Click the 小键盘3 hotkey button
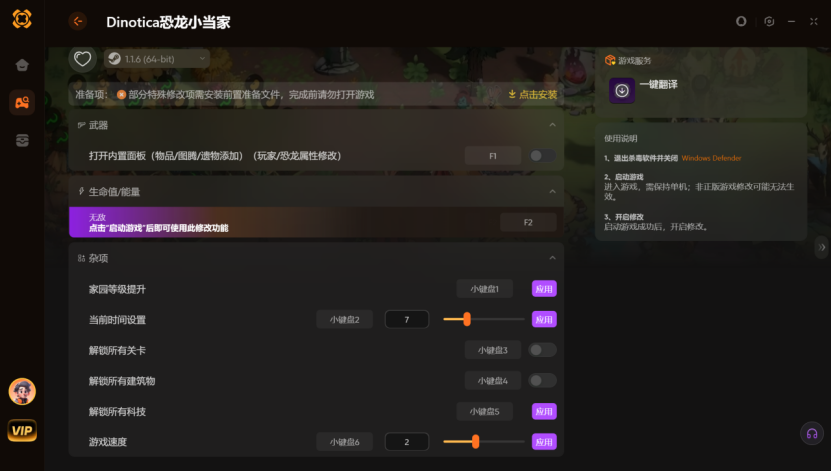831x471 pixels. tap(493, 350)
